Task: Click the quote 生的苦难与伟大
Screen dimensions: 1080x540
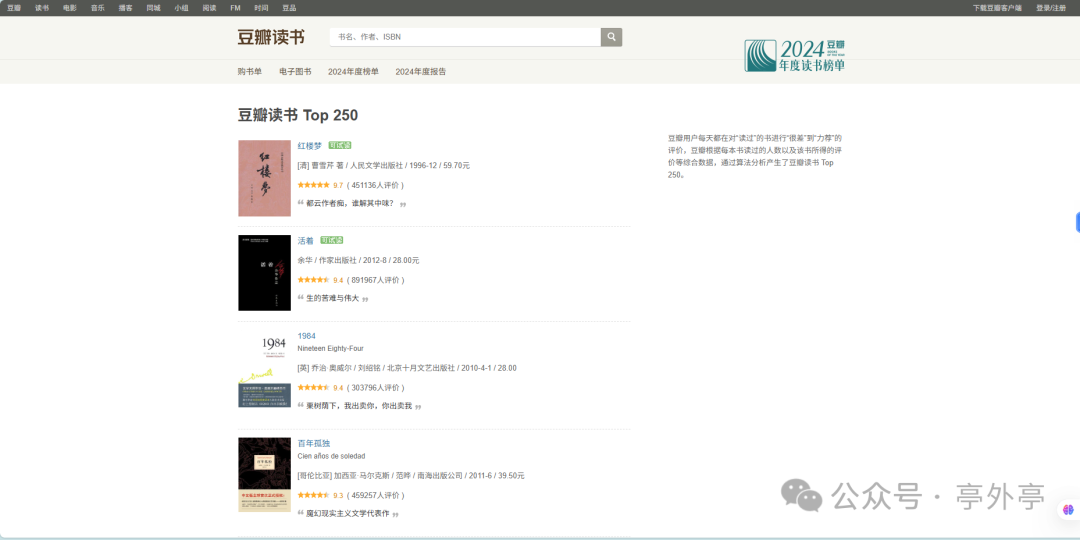Action: 333,298
